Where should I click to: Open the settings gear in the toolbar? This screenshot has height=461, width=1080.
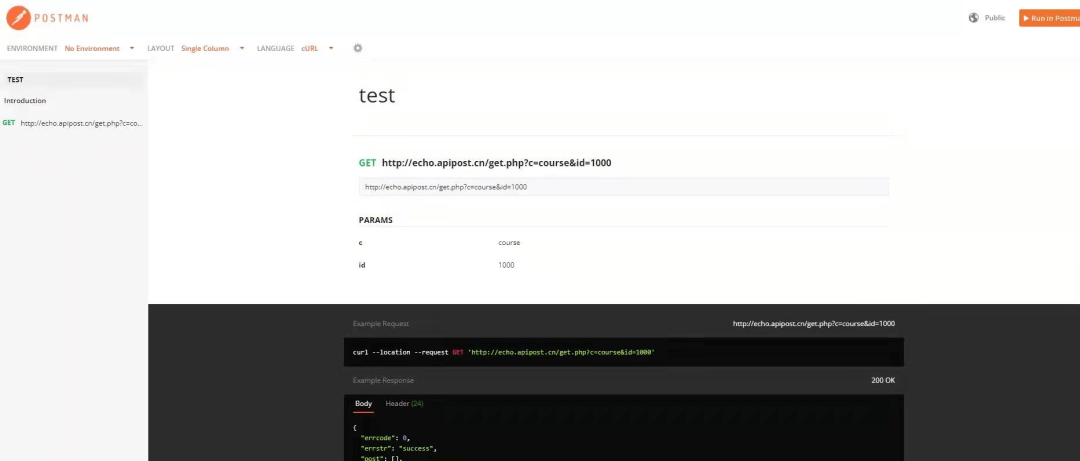(x=358, y=48)
